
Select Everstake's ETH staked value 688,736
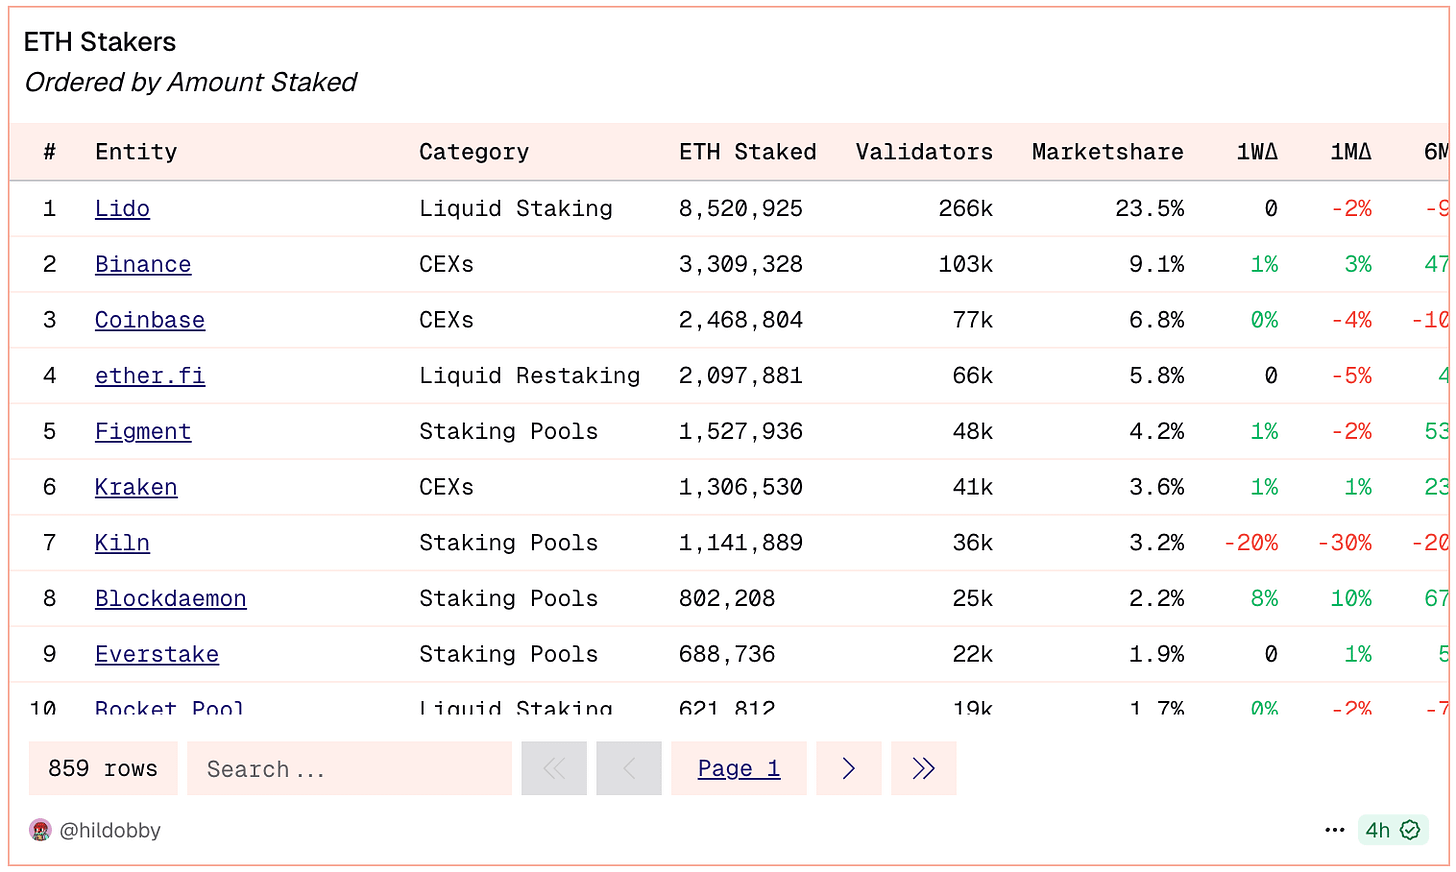[x=727, y=654]
